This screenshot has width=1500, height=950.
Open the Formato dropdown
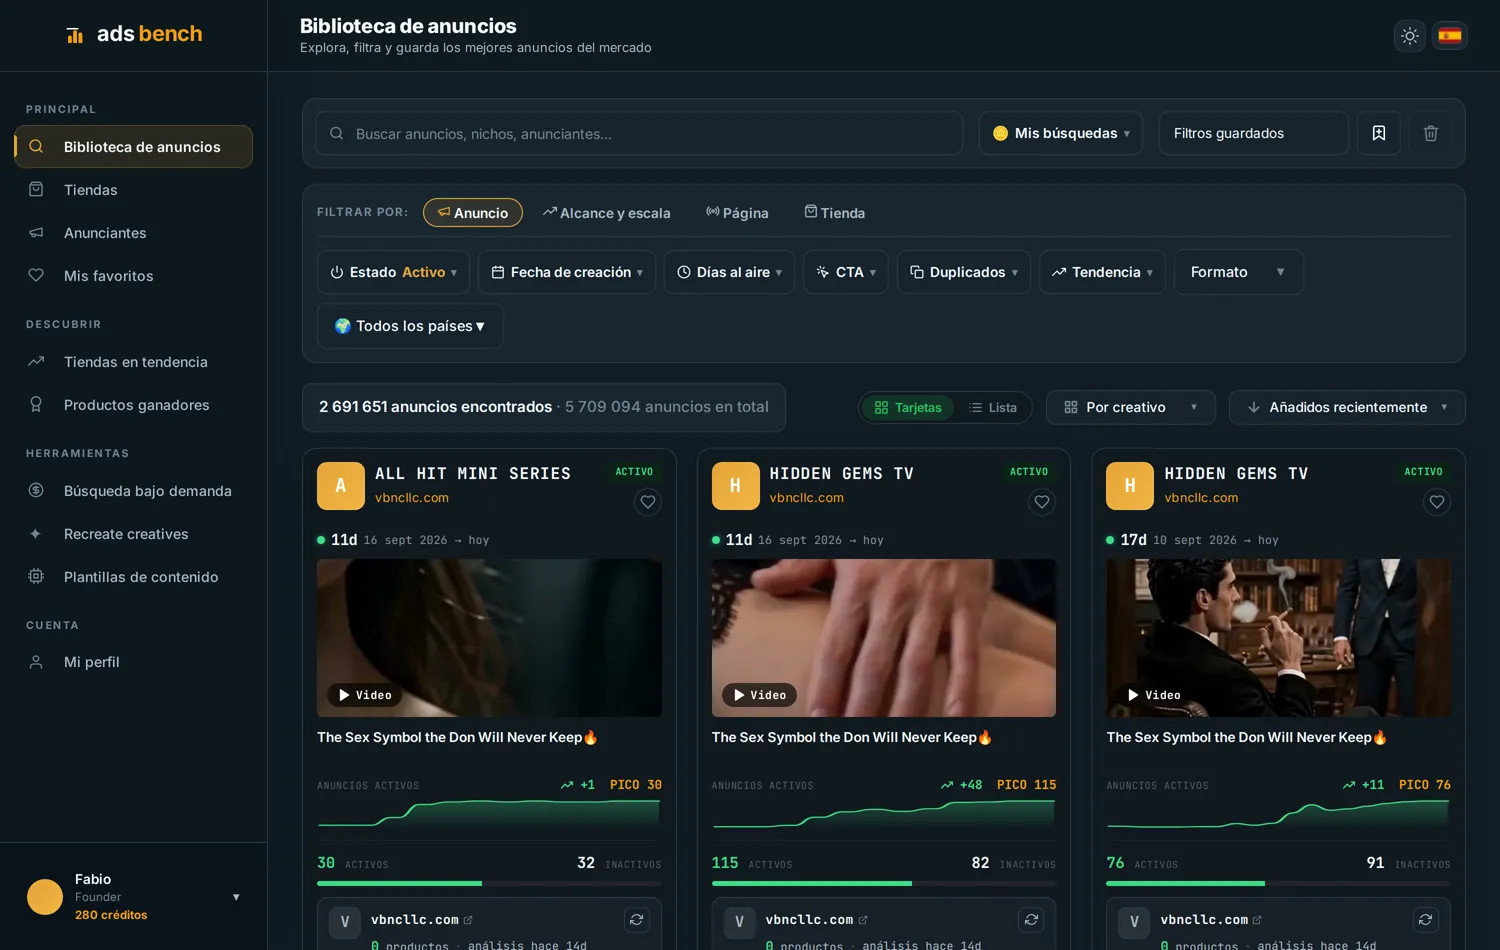click(x=1239, y=272)
